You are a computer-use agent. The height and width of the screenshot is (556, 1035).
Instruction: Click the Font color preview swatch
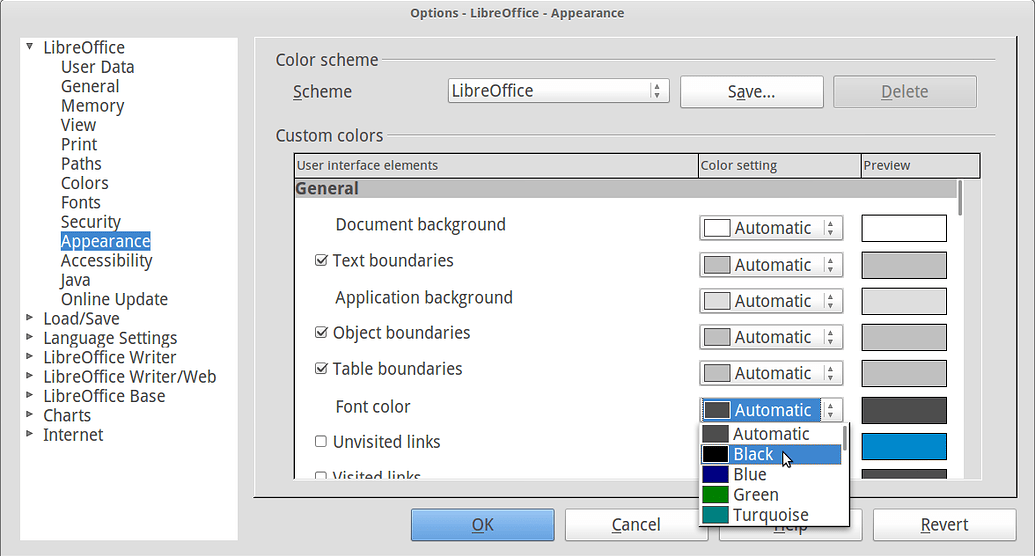click(x=904, y=410)
